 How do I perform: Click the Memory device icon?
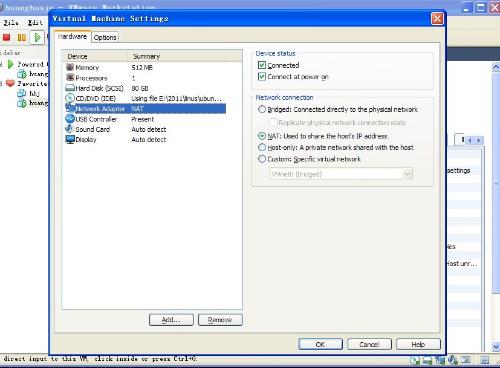pos(70,67)
